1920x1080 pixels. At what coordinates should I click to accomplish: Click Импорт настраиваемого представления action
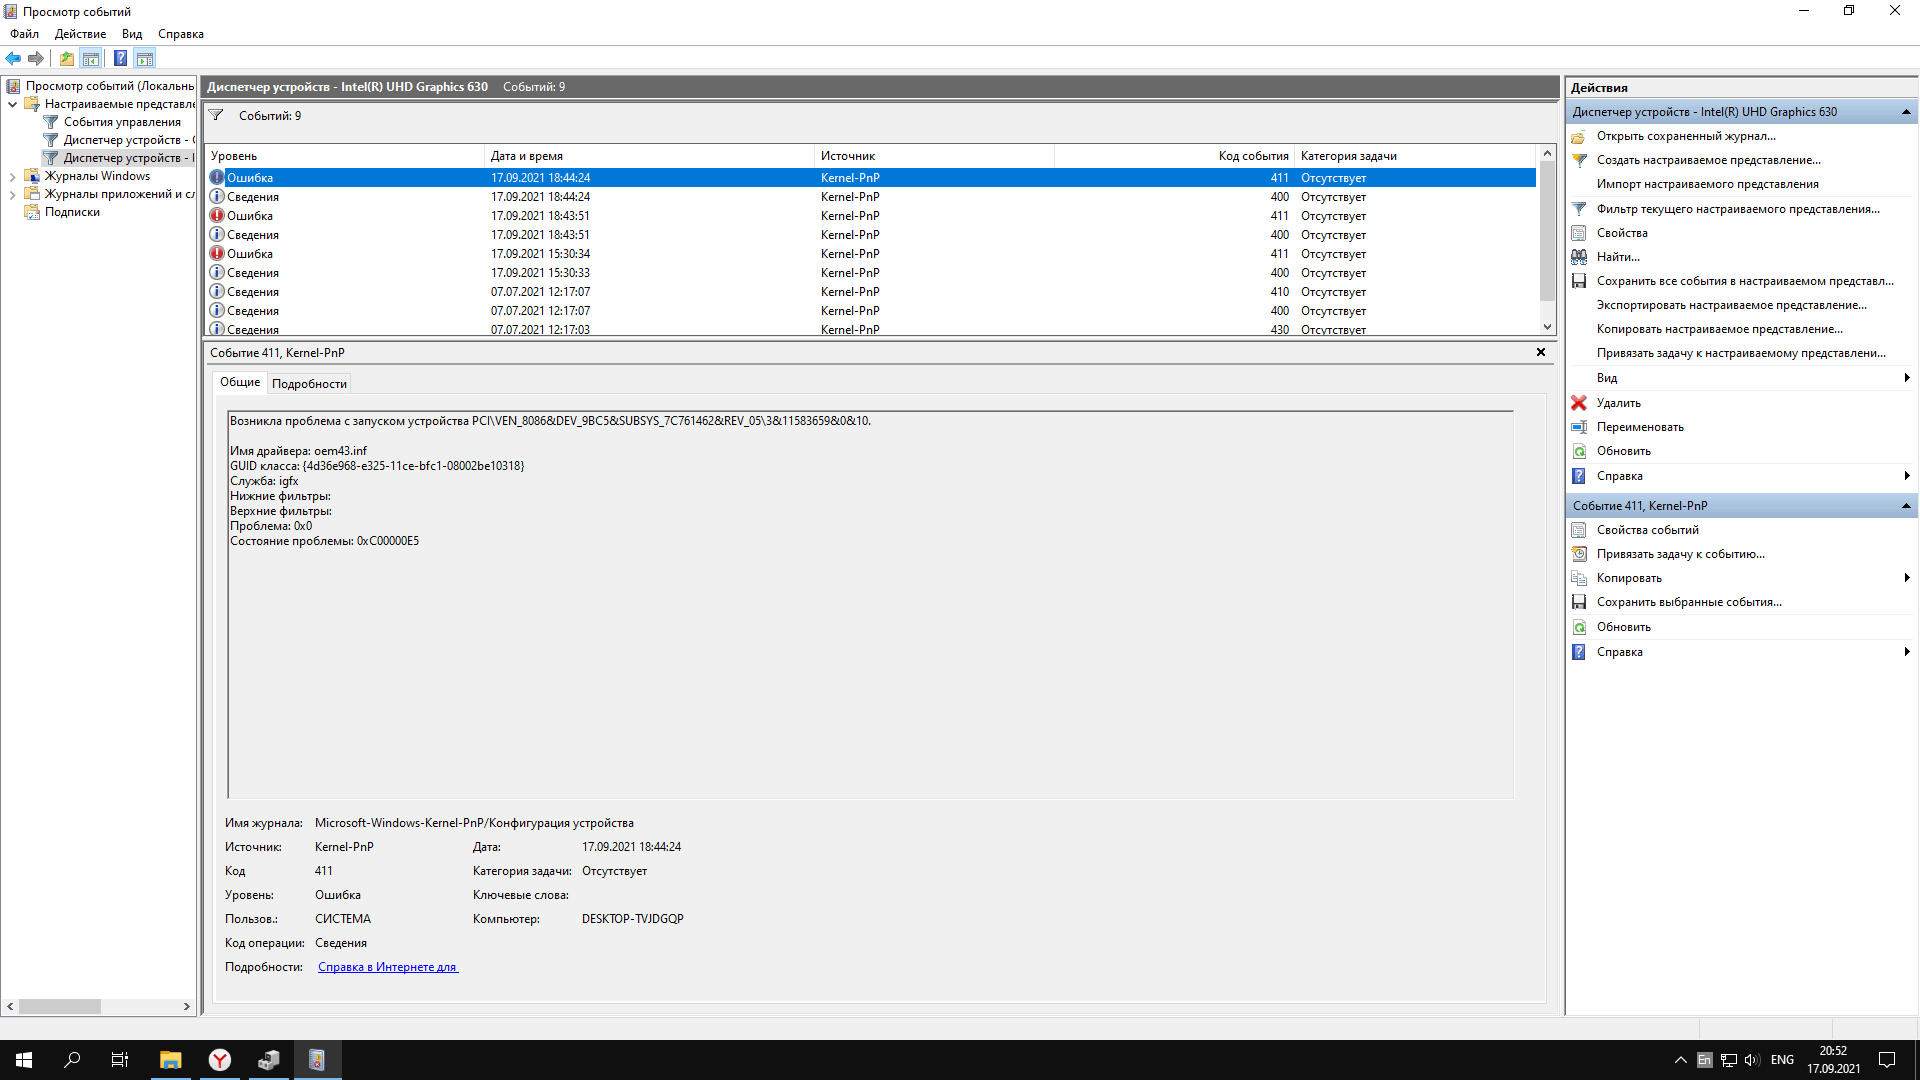click(x=1708, y=184)
